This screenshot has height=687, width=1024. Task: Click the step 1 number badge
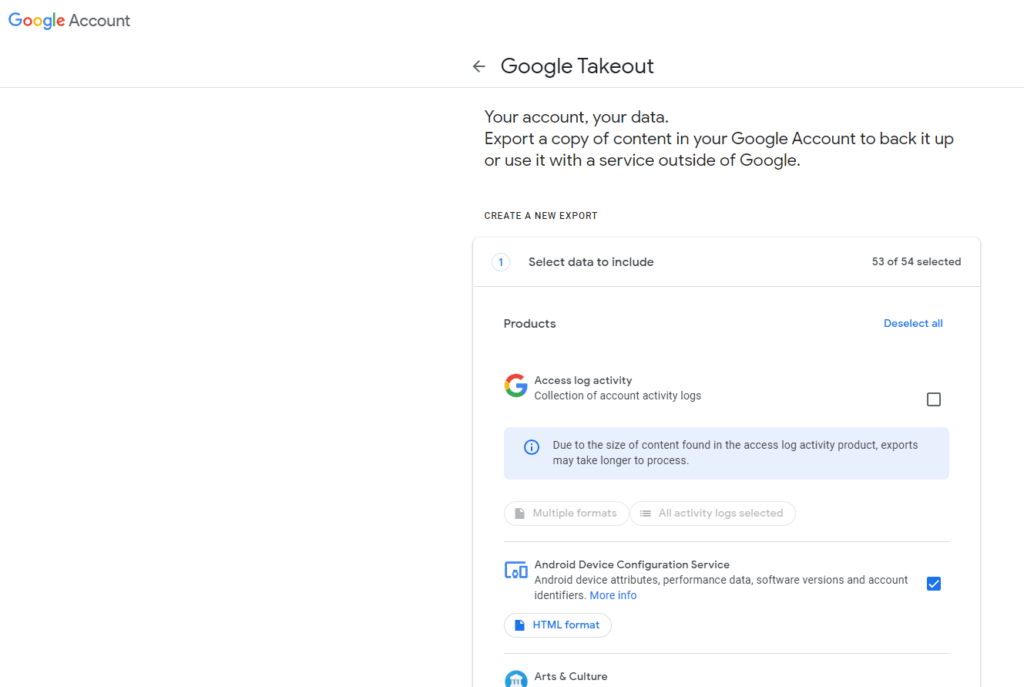click(501, 261)
